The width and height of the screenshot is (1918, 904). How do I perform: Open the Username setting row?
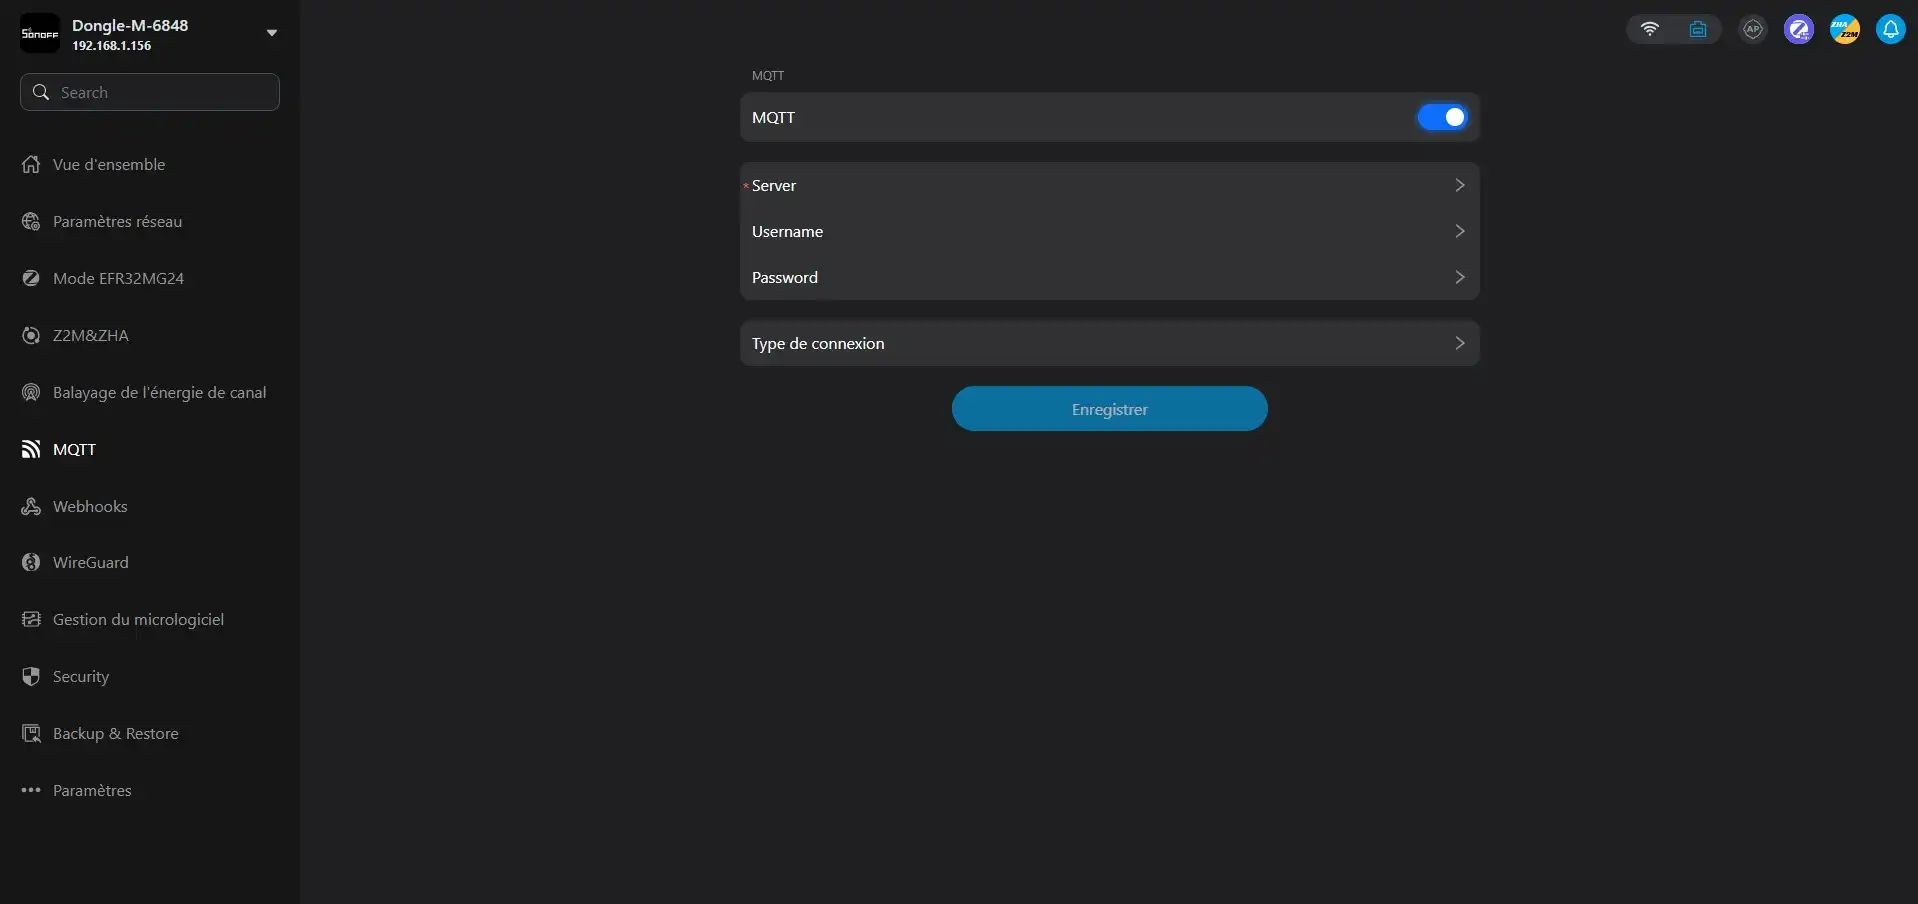(x=1108, y=231)
